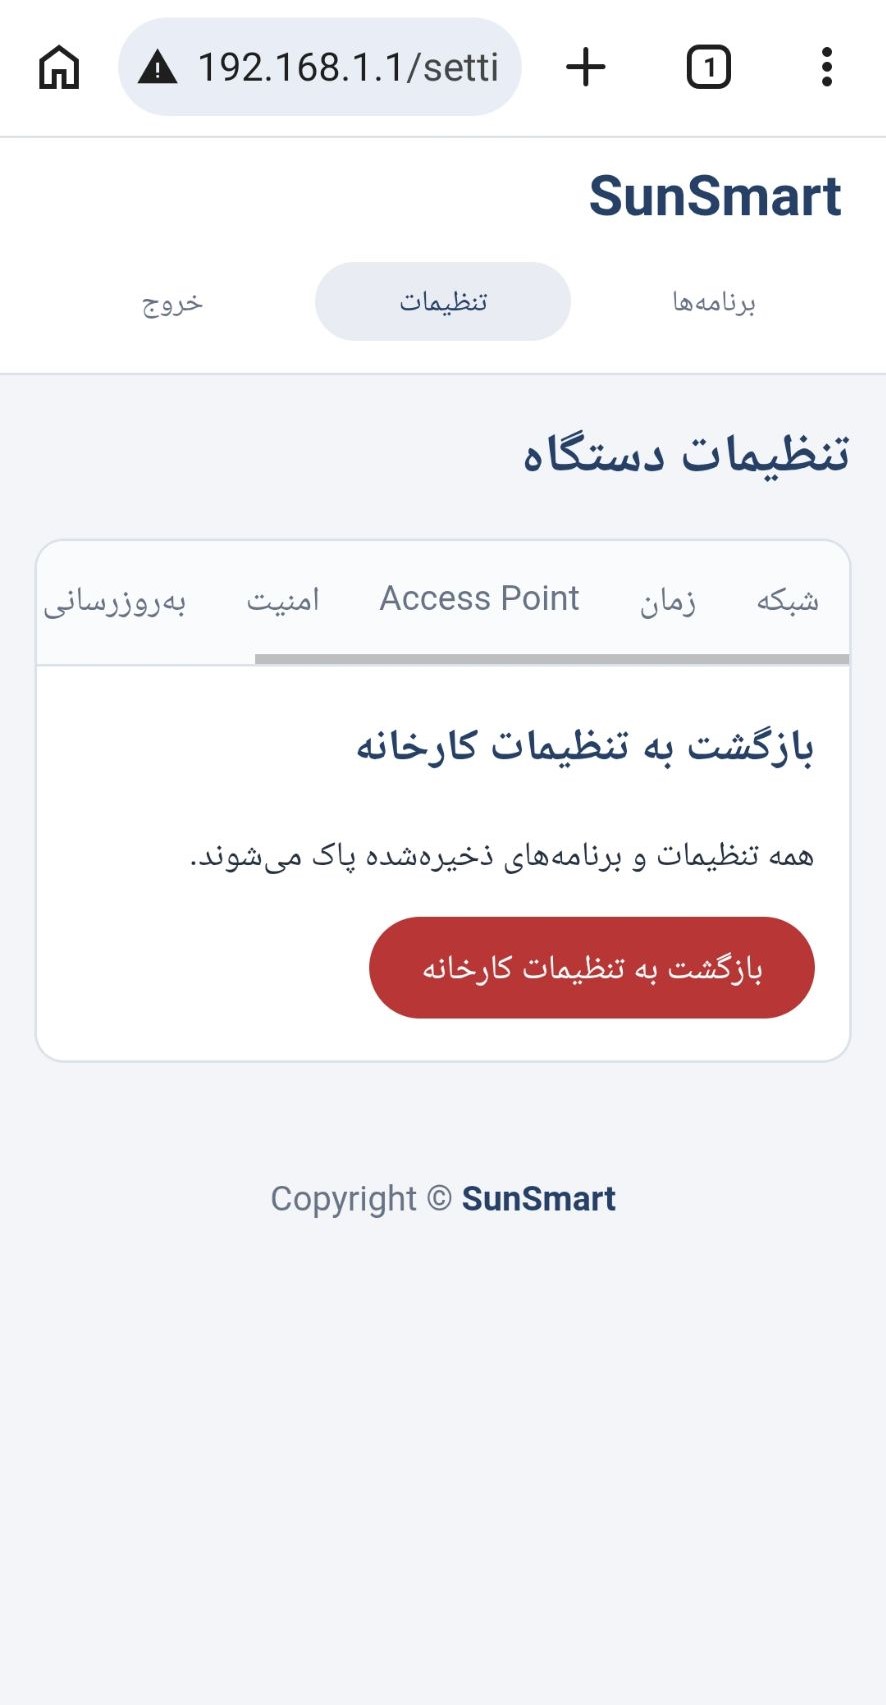This screenshot has height=1705, width=886.
Task: Switch to the زمان settings tab
Action: [668, 601]
